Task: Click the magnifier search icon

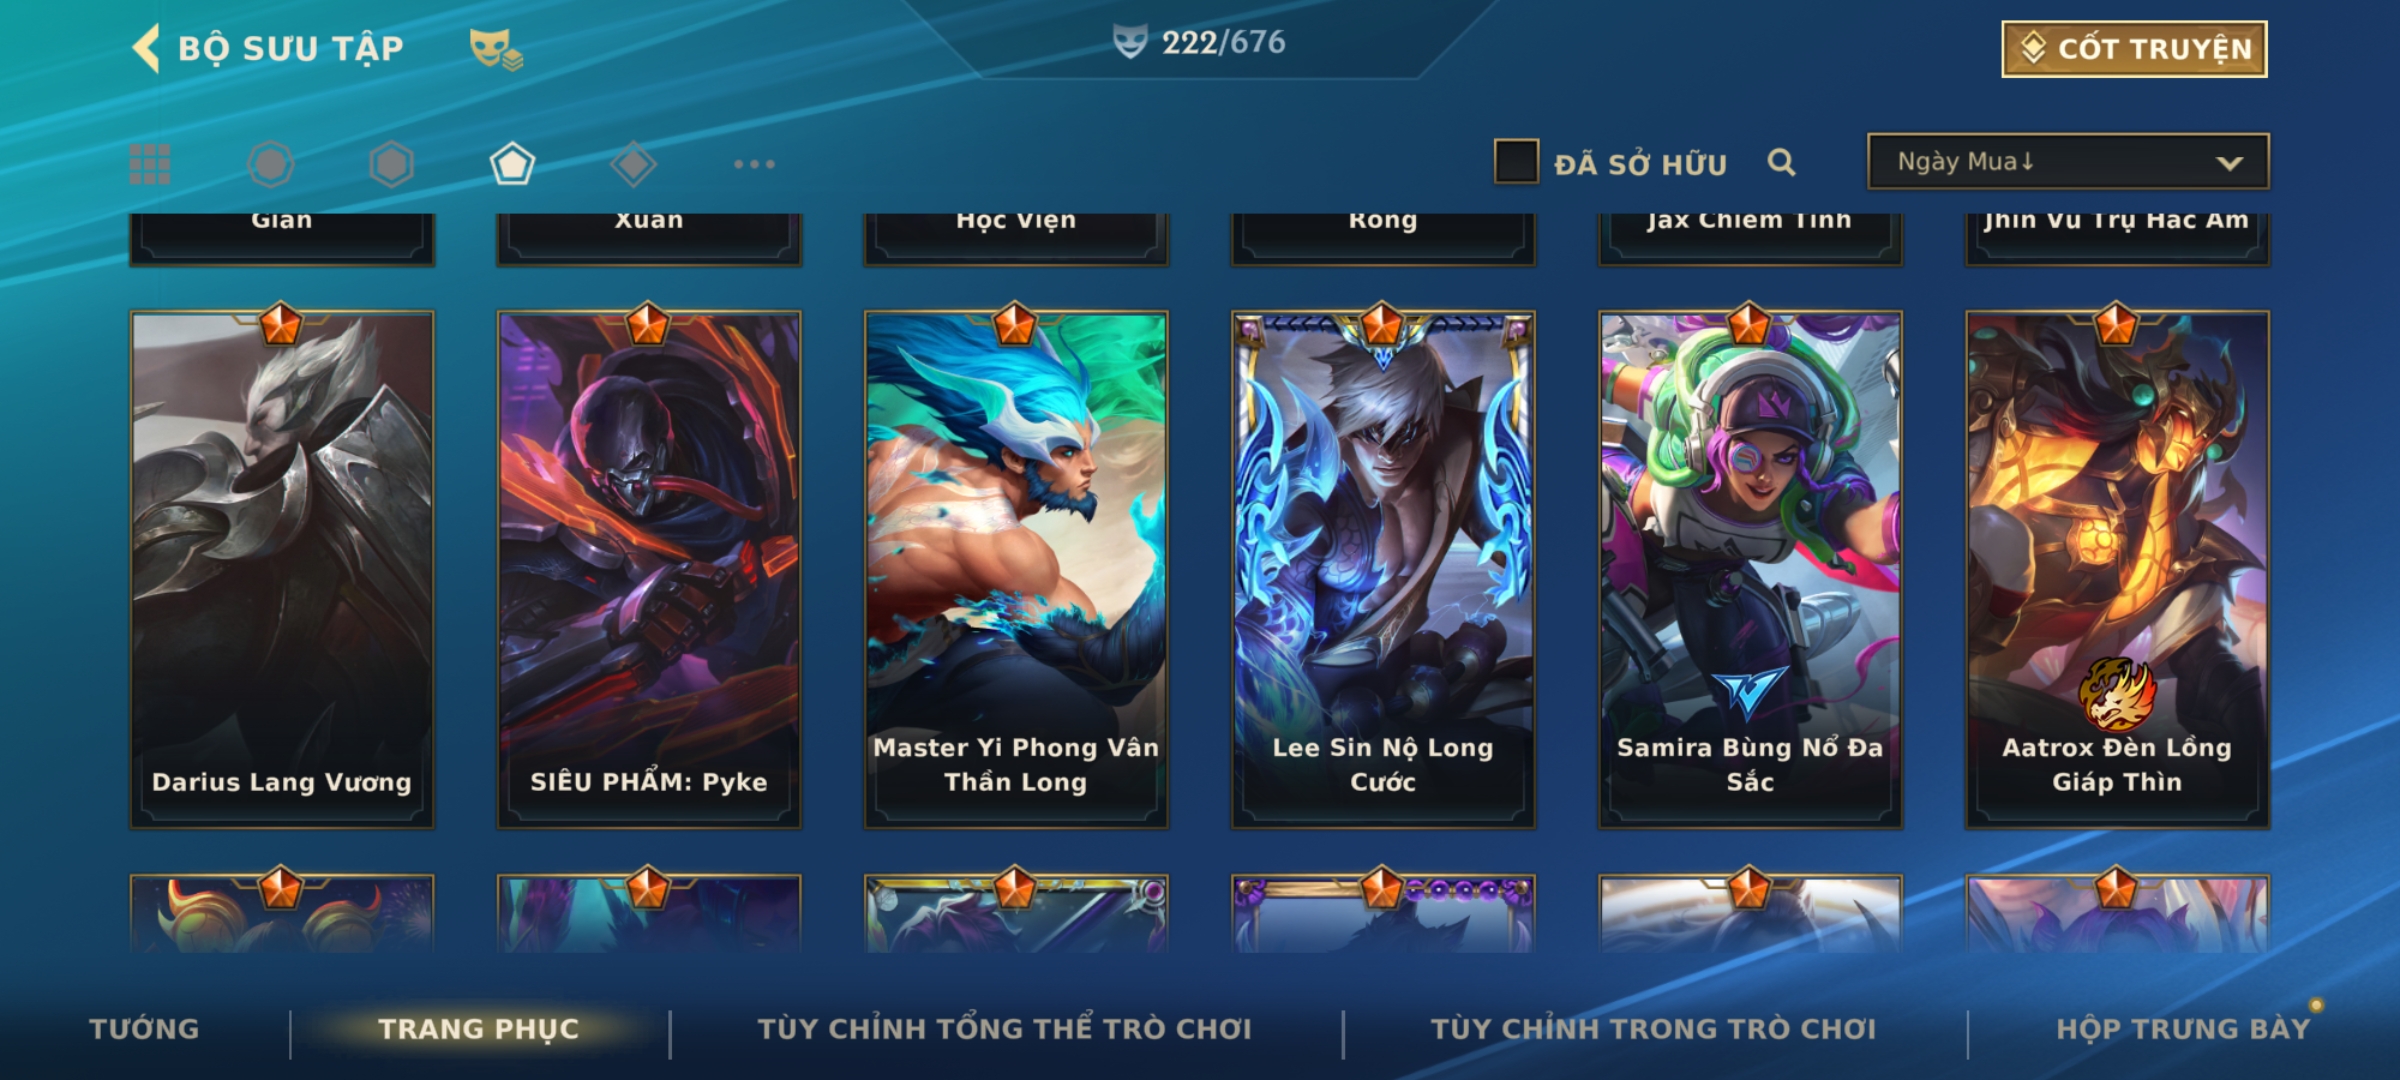Action: tap(1781, 162)
